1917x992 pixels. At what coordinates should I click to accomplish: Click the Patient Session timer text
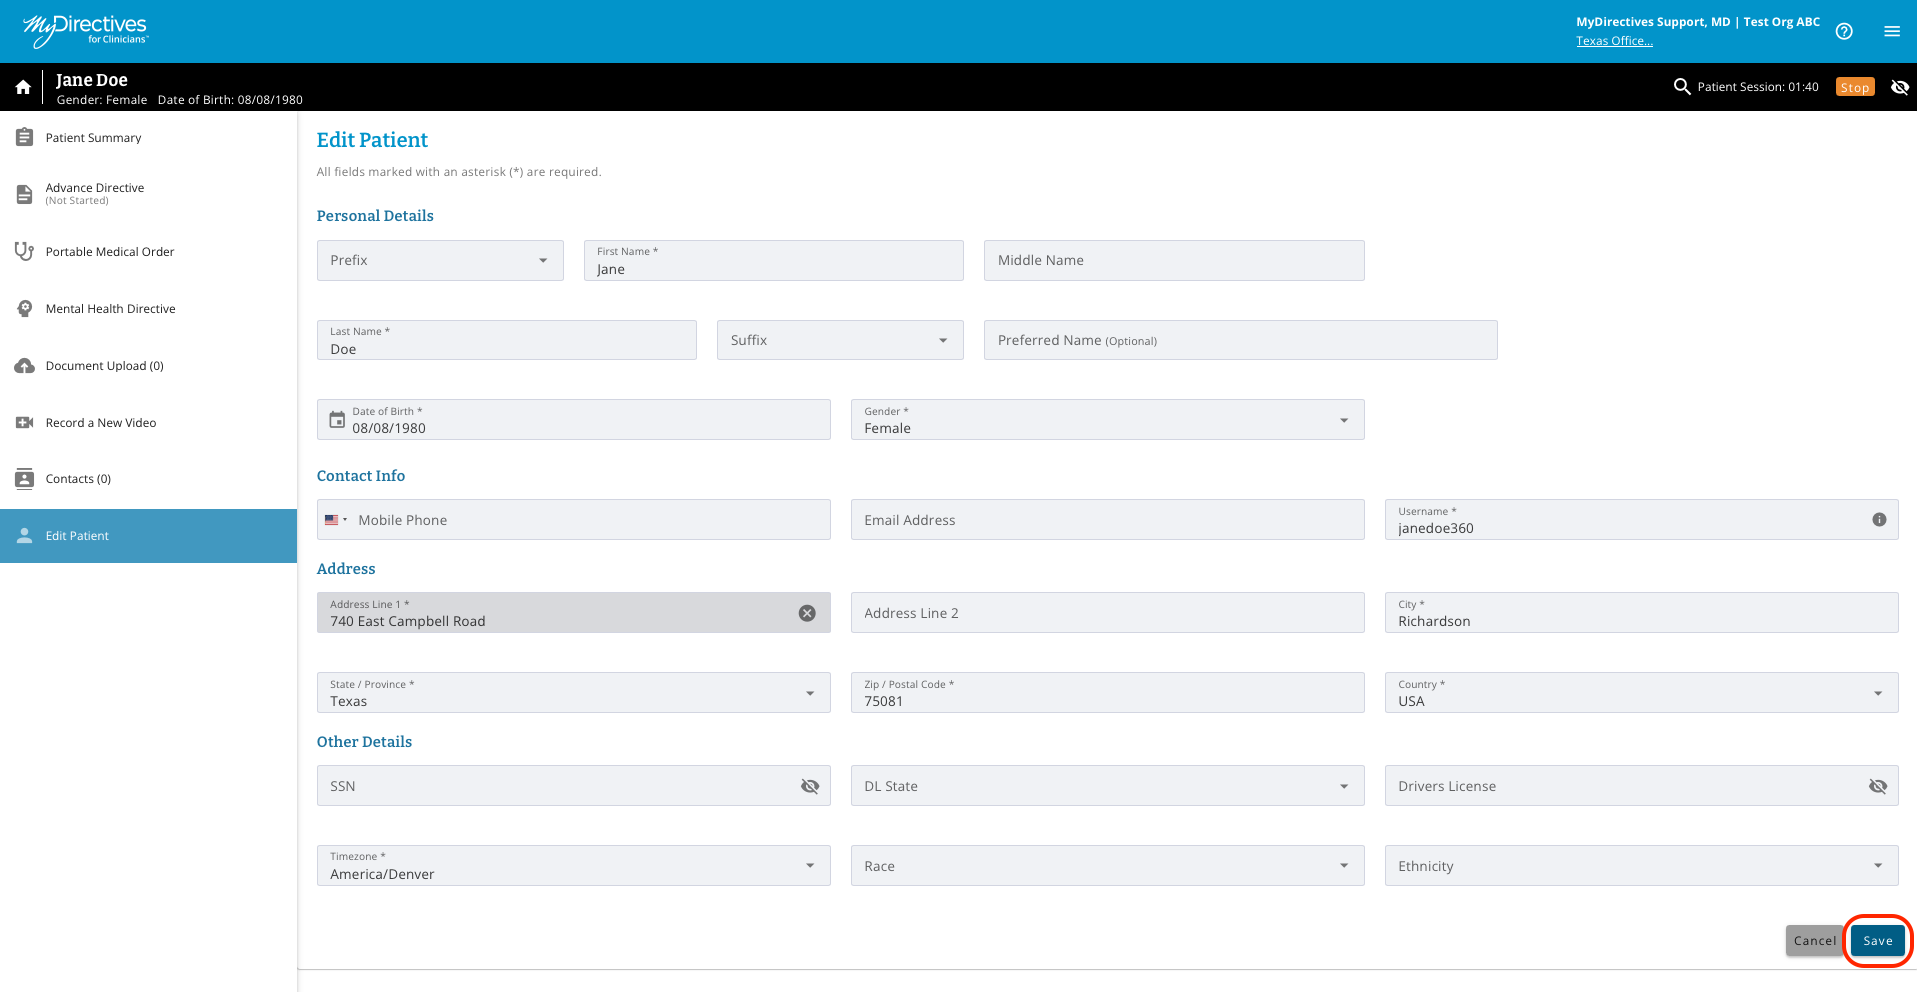pos(1758,87)
